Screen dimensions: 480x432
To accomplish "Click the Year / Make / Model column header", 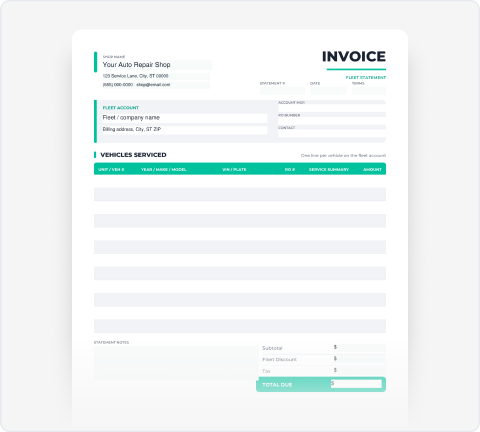I will pos(163,169).
